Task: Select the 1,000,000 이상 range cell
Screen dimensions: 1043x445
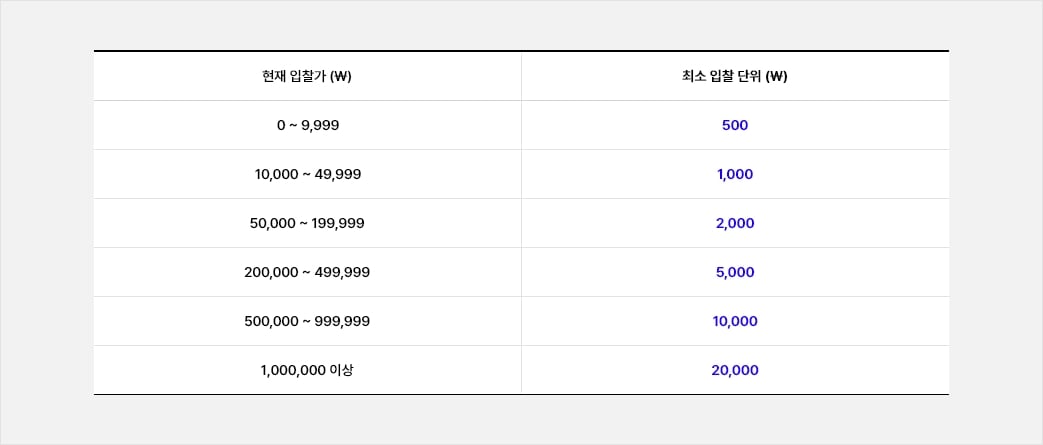Action: click(x=307, y=370)
